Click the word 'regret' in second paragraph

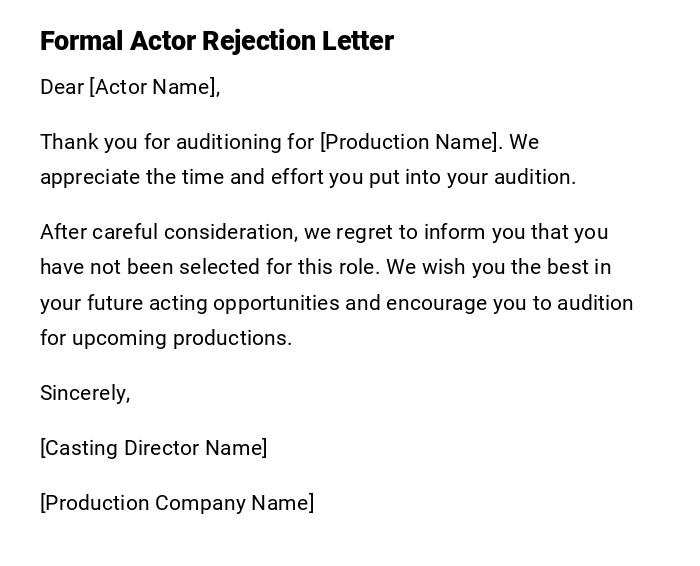coord(366,233)
